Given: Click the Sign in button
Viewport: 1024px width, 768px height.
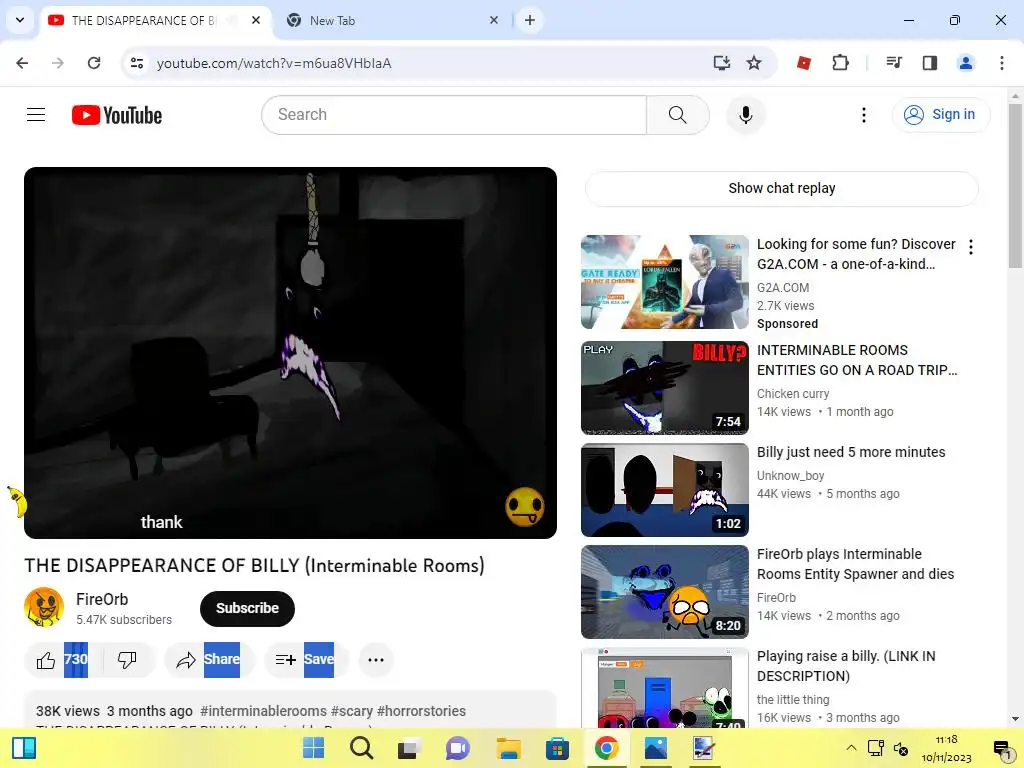Looking at the screenshot, I should click(x=940, y=115).
